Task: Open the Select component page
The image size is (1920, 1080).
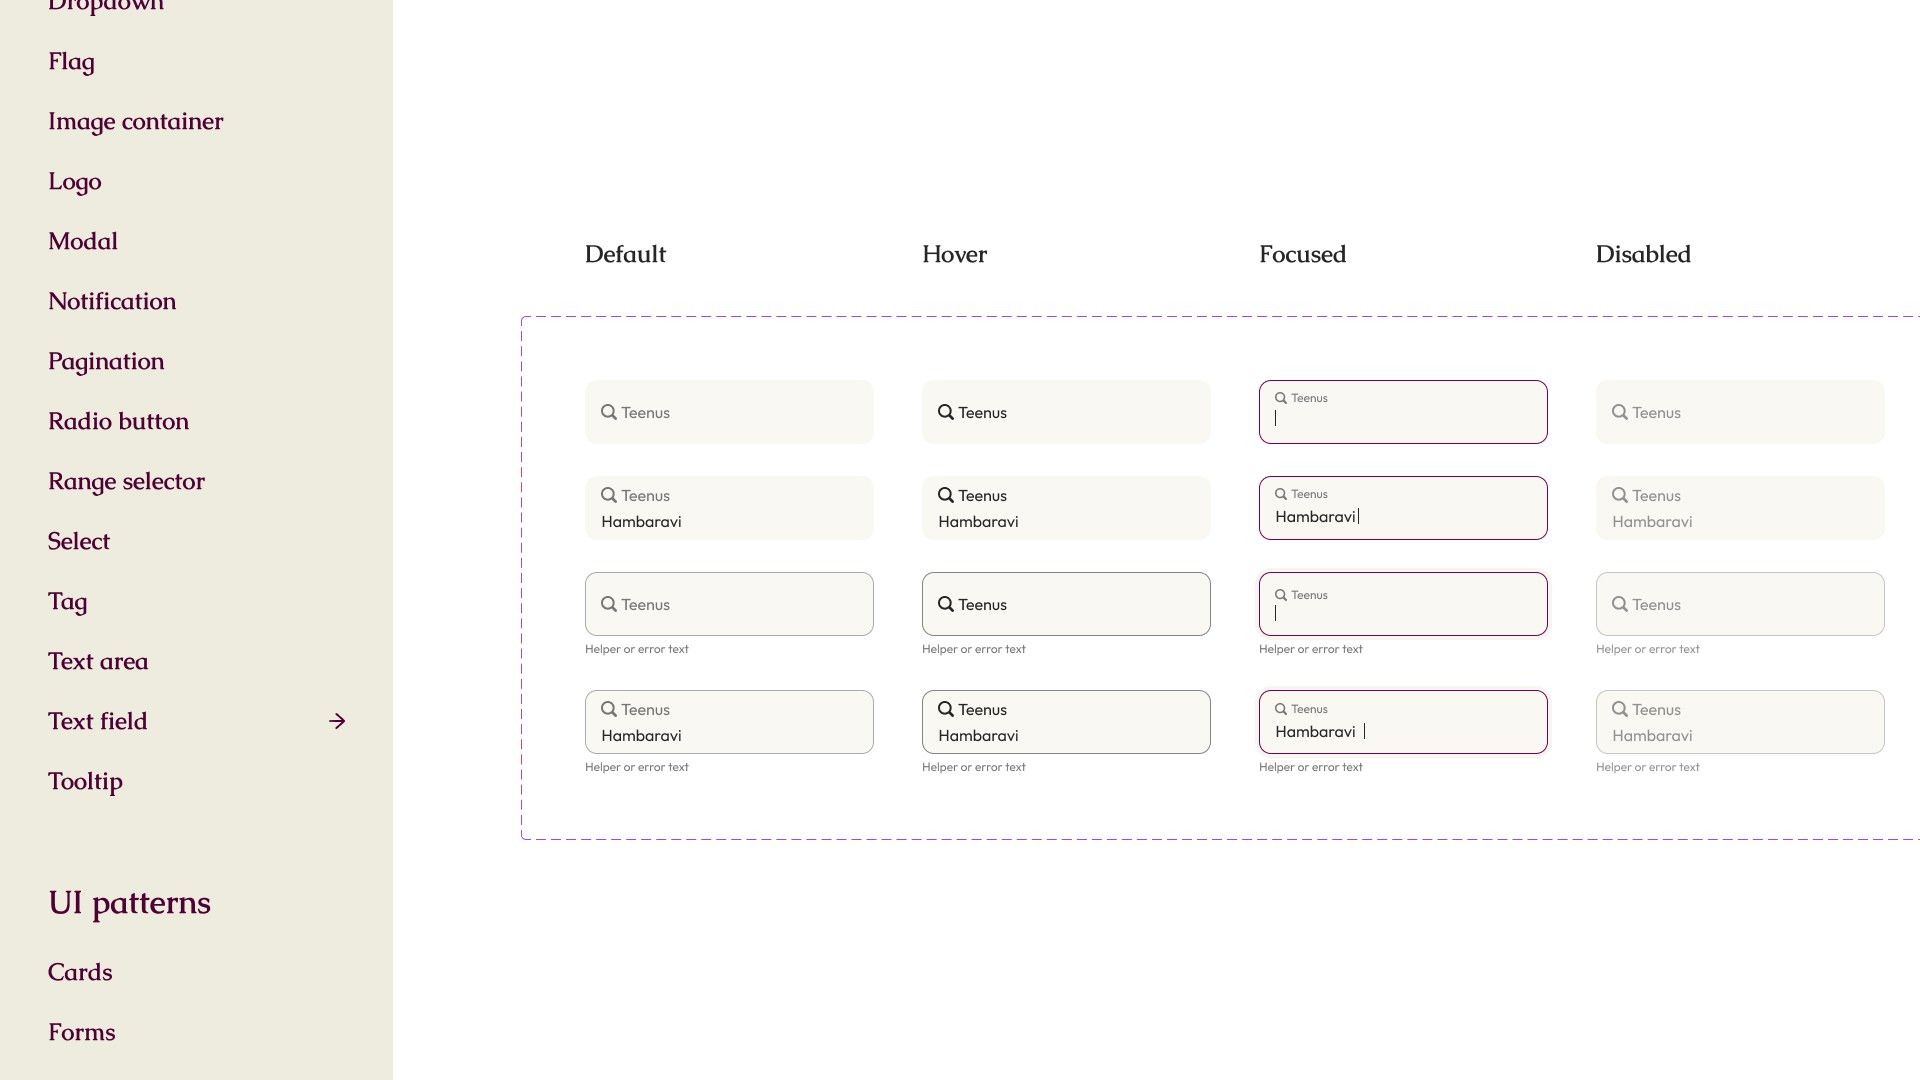Action: [78, 541]
